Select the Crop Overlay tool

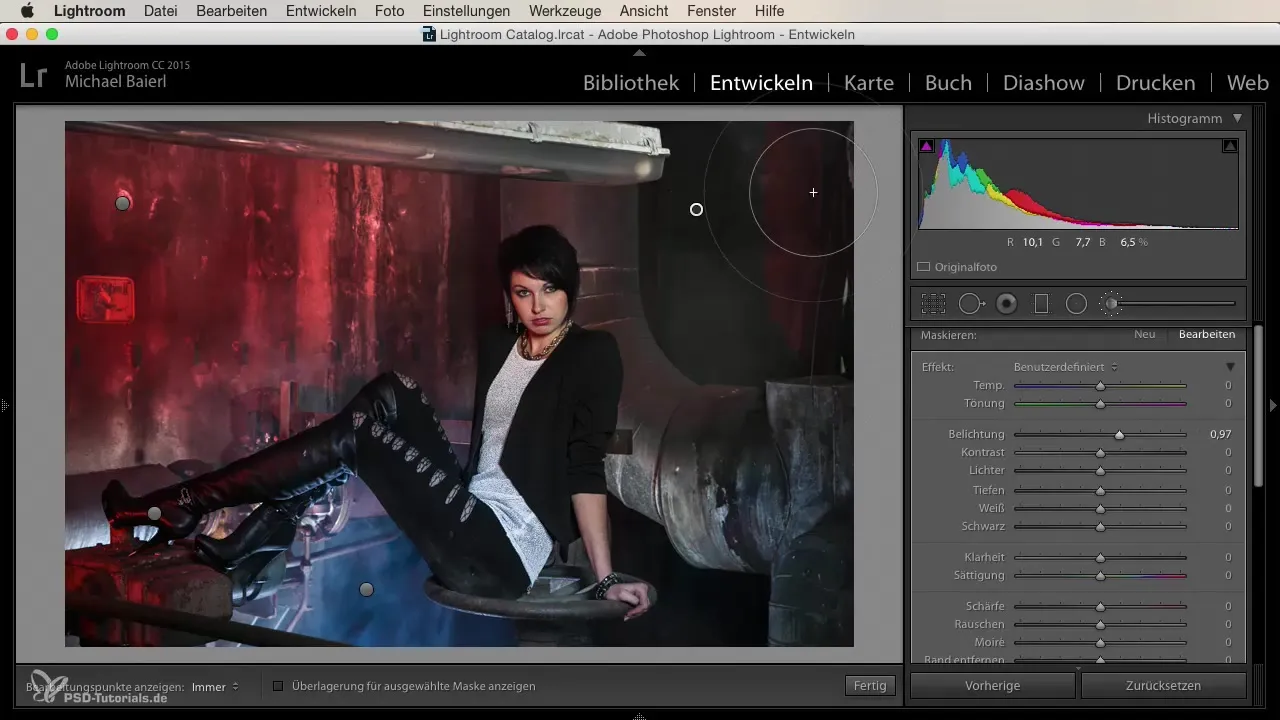pos(933,303)
